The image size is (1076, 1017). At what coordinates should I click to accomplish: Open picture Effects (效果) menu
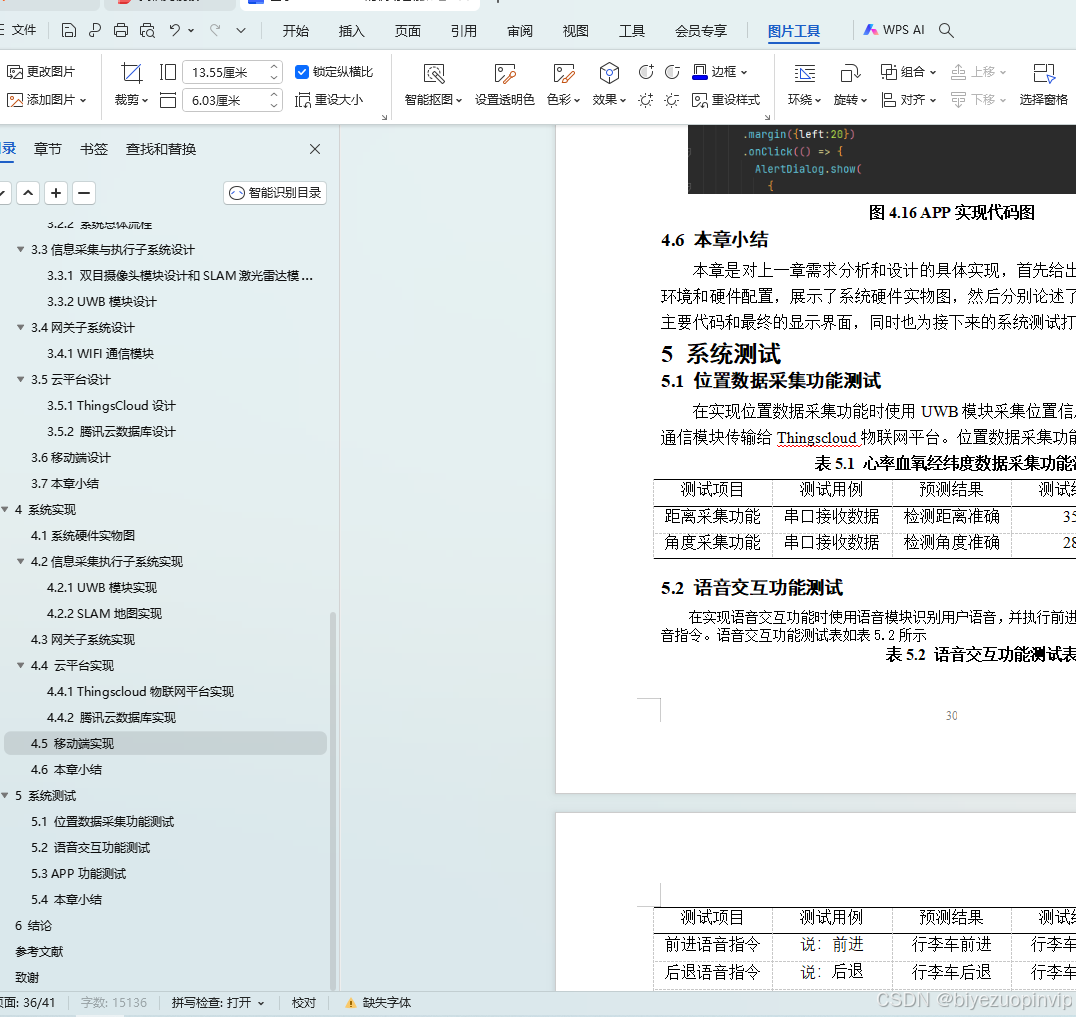609,85
